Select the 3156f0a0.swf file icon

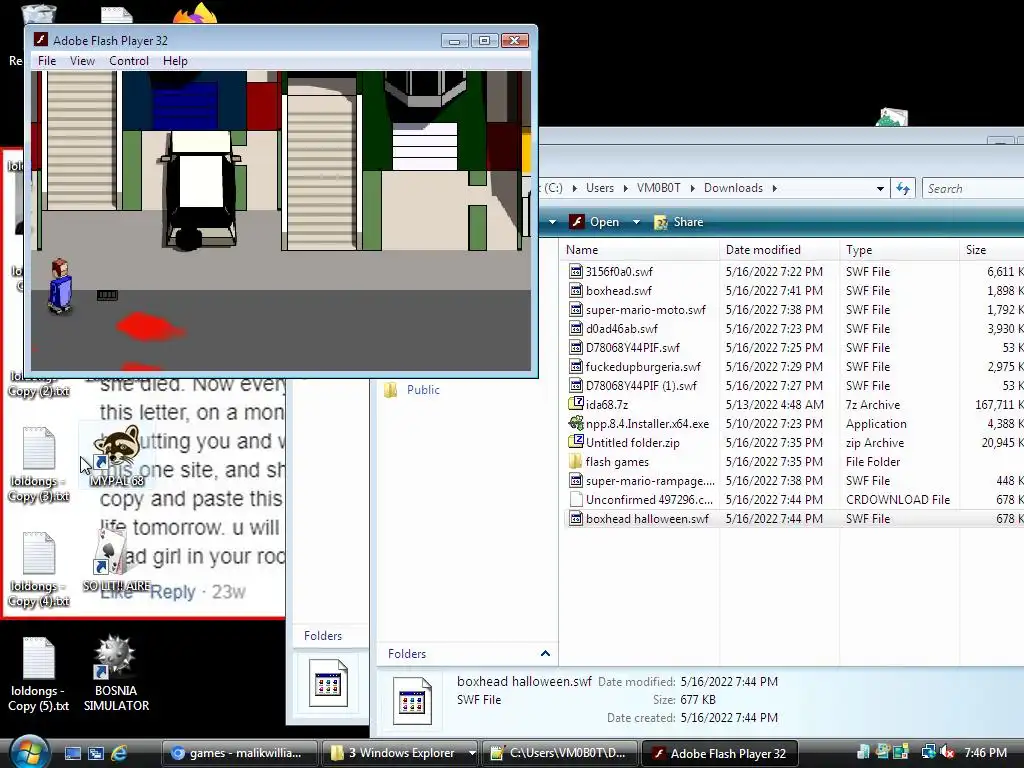pyautogui.click(x=575, y=271)
